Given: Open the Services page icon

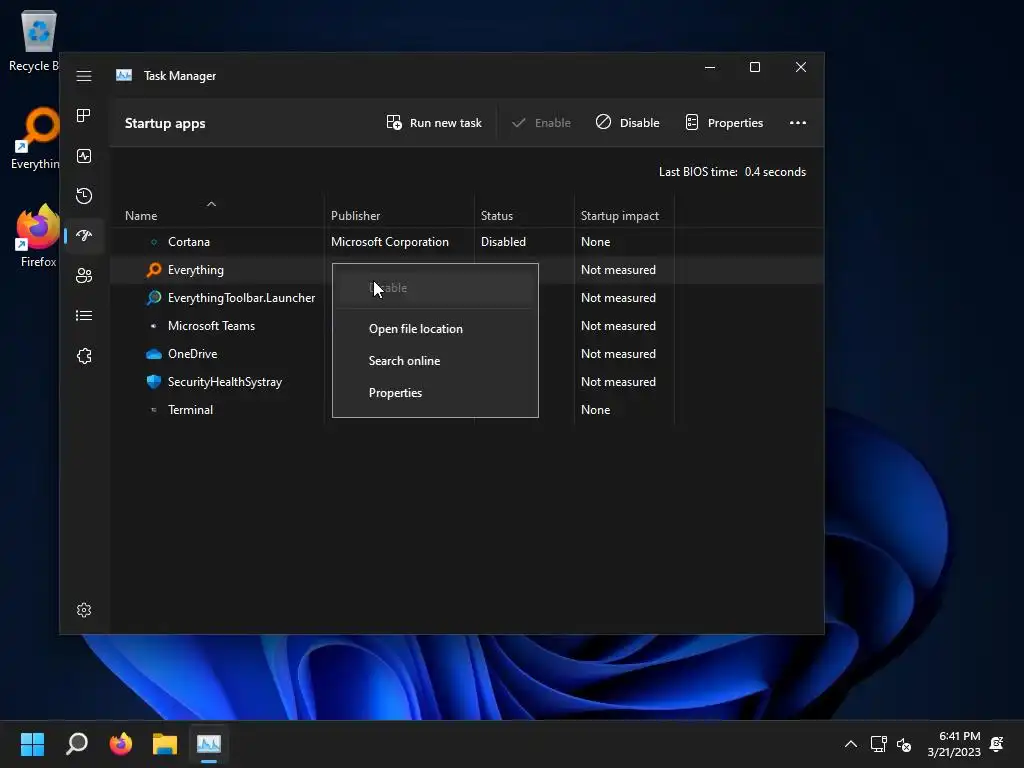Looking at the screenshot, I should click(x=84, y=356).
